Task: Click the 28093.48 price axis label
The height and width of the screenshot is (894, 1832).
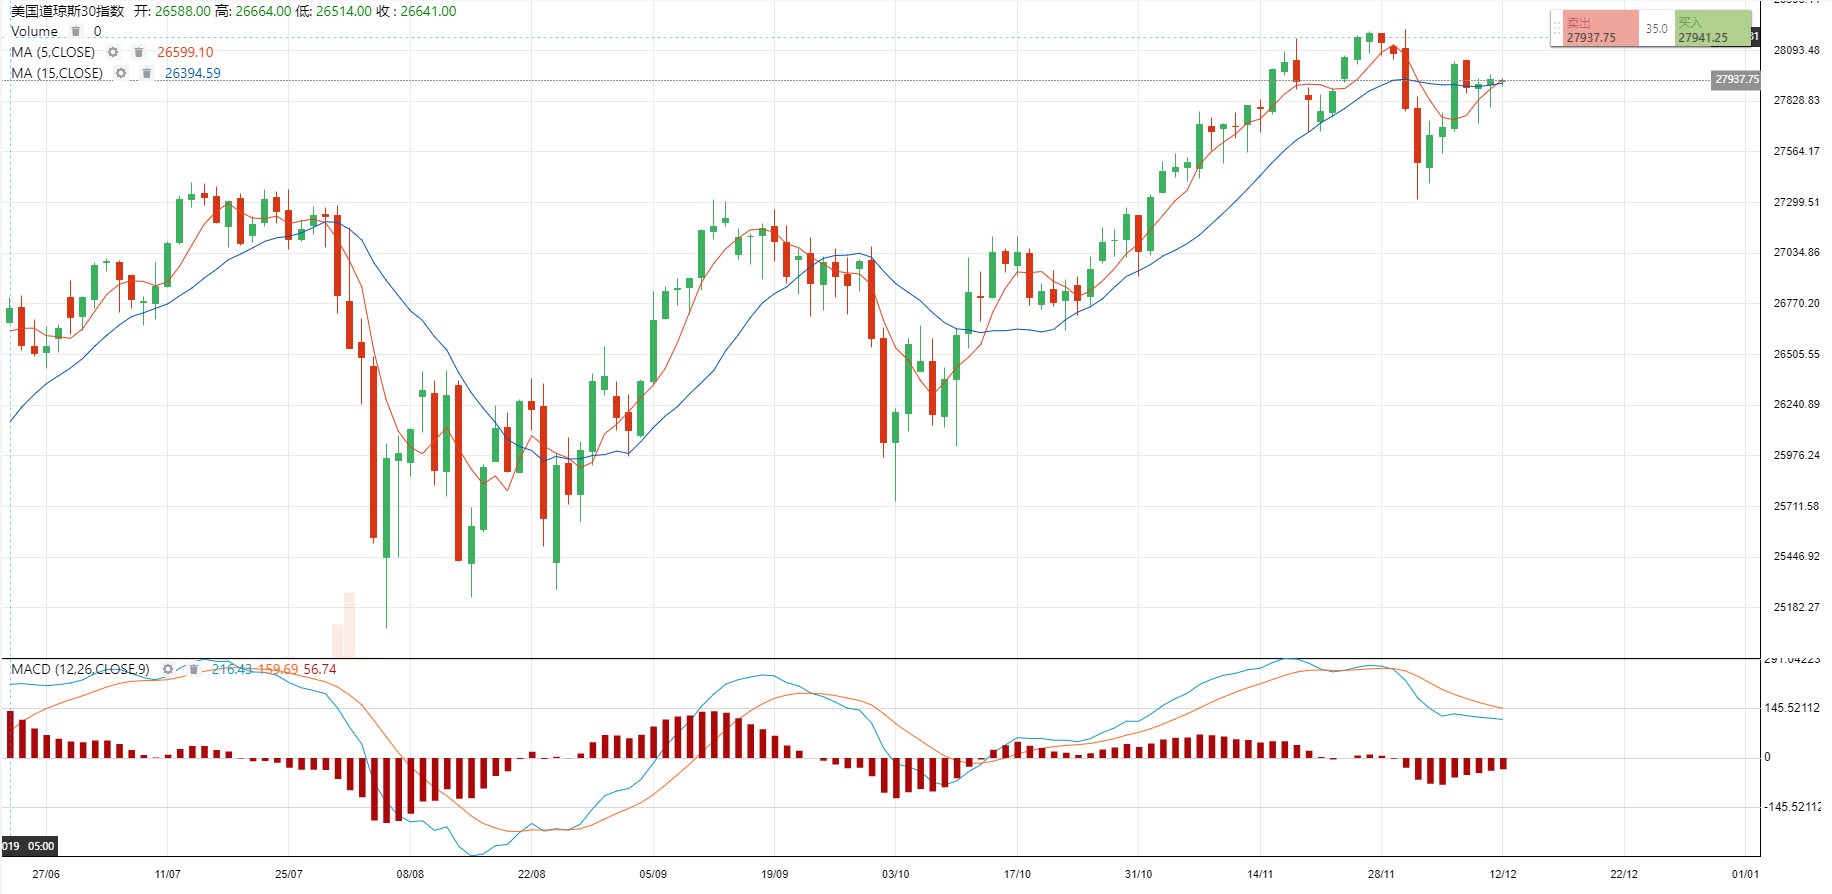Action: click(x=1796, y=50)
